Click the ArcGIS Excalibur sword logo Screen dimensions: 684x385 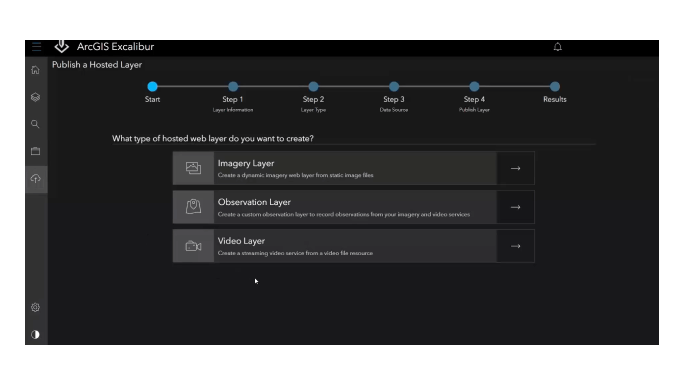62,46
